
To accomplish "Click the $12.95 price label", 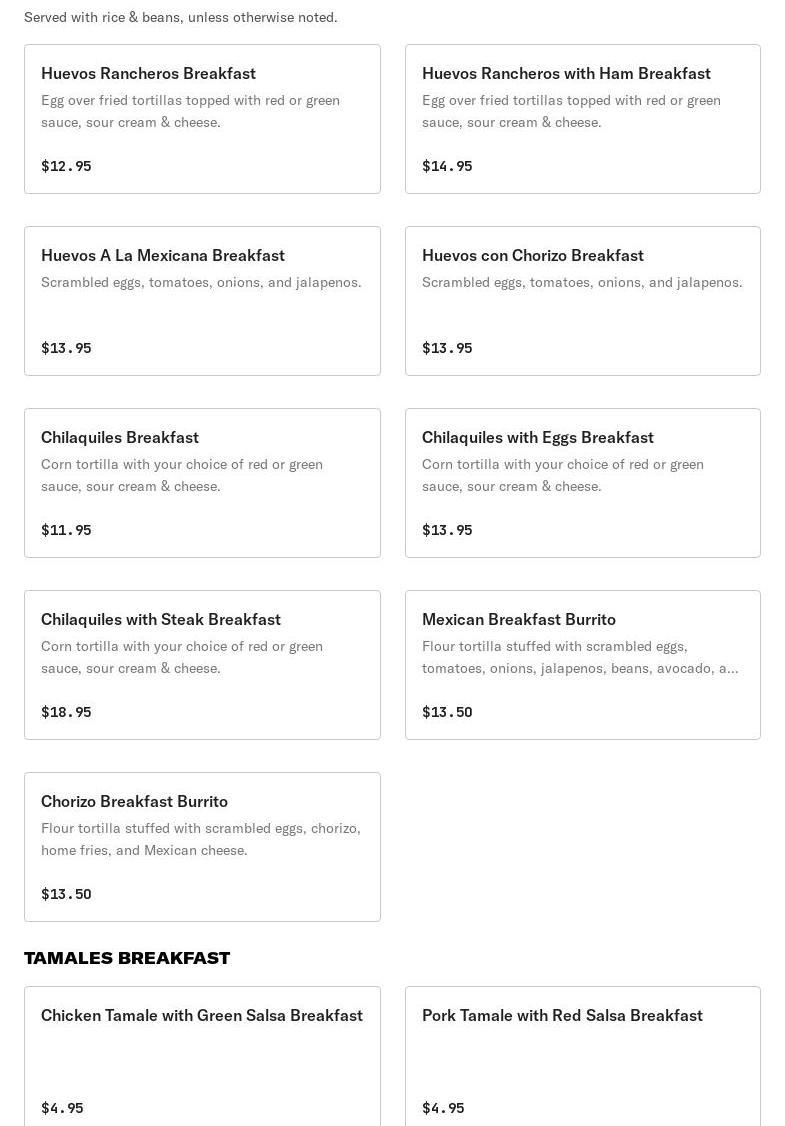I will (x=66, y=166).
